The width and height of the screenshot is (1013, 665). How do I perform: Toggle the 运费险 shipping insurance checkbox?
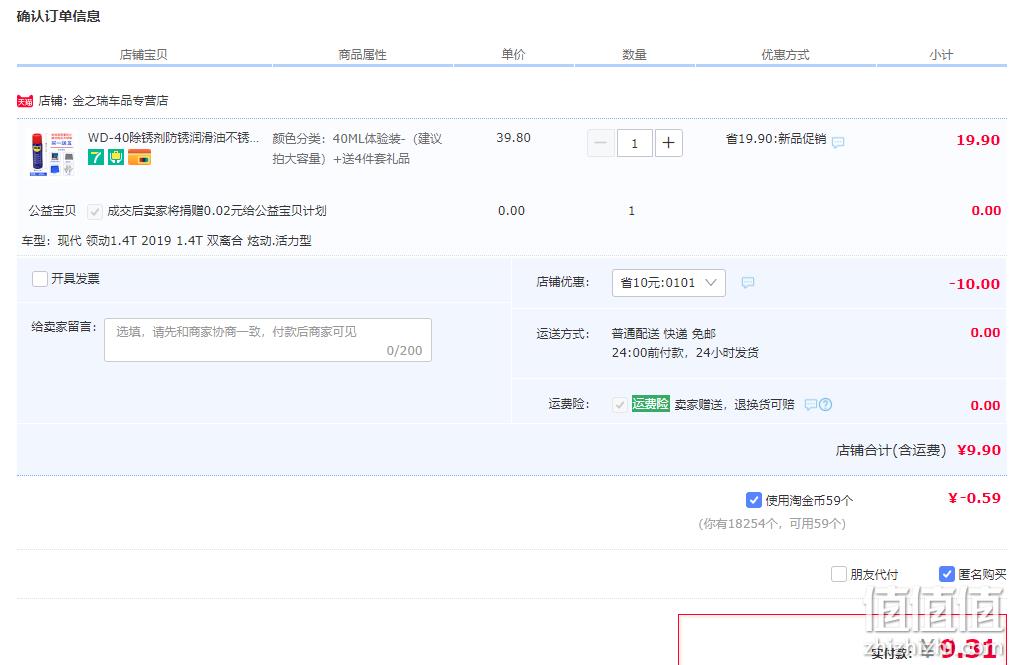click(x=619, y=405)
